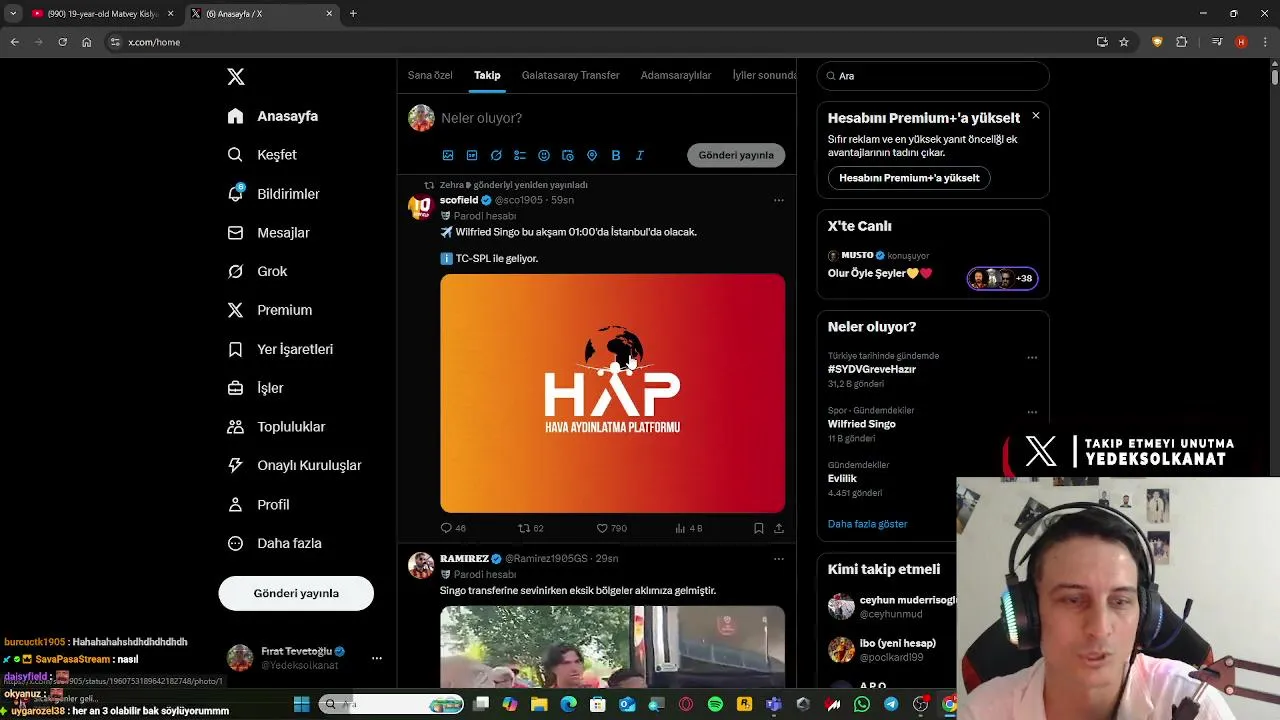Click the Grok enhance icon in composer
The width and height of the screenshot is (1280, 720).
496,155
